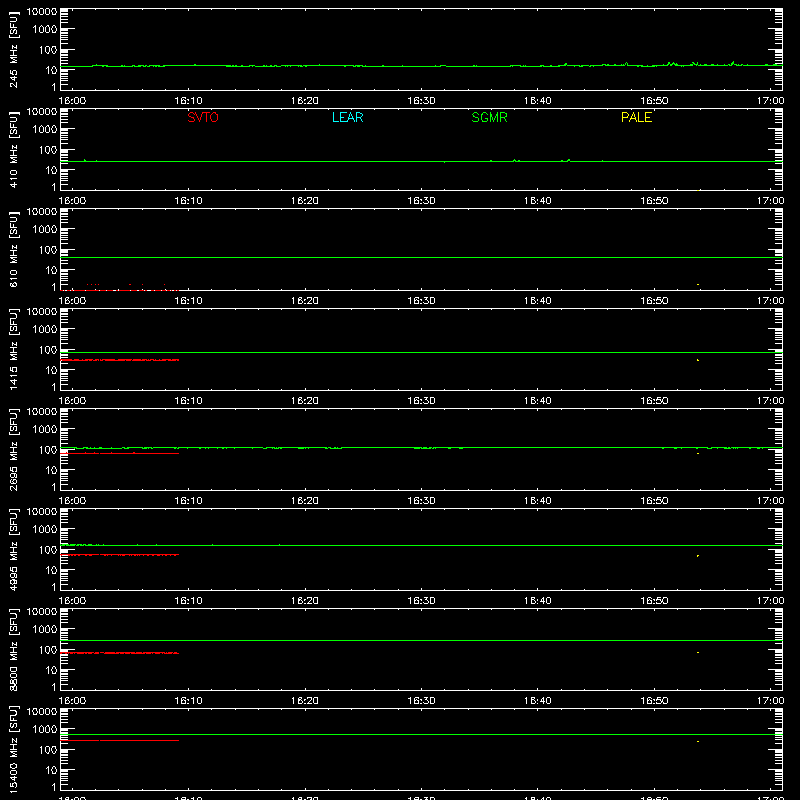Click 16:30 time label below 245 MHz panel
This screenshot has width=800, height=800.
pos(421,101)
